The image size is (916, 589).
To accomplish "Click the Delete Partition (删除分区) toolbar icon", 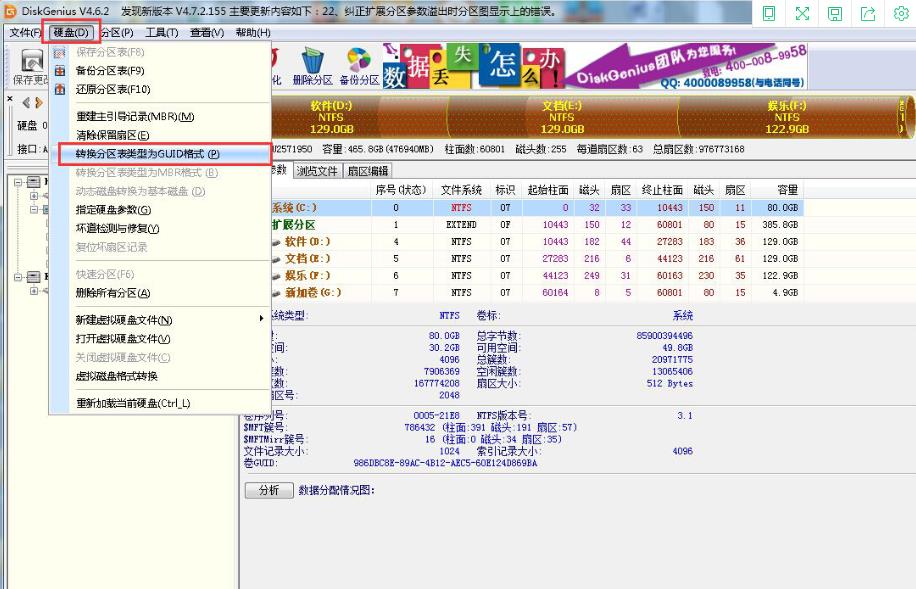I will coord(313,67).
